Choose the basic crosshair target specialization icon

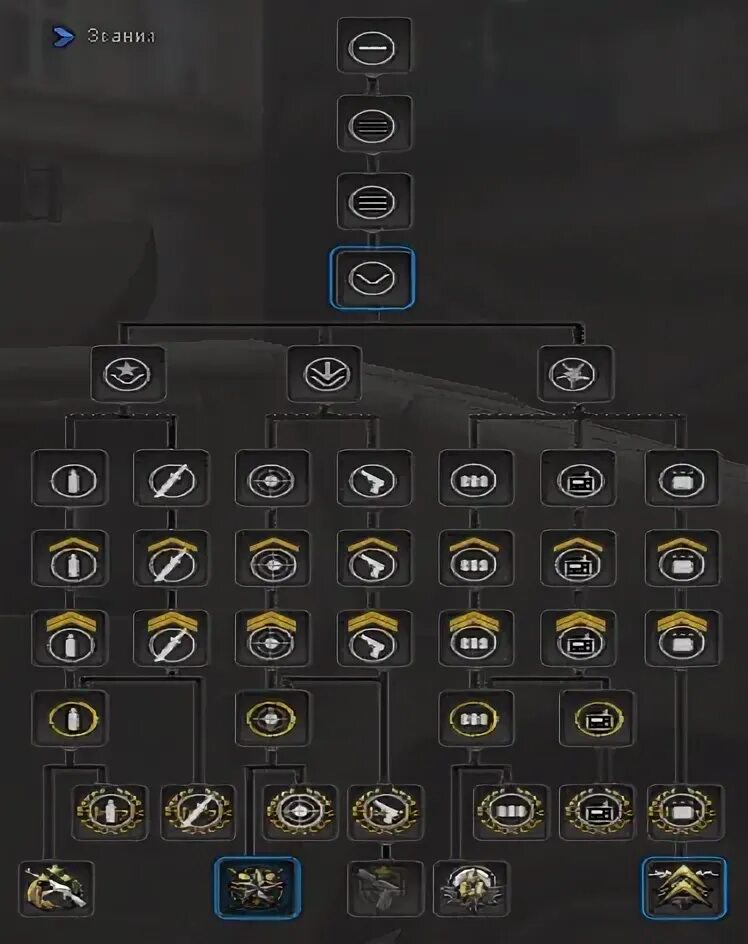pyautogui.click(x=272, y=479)
